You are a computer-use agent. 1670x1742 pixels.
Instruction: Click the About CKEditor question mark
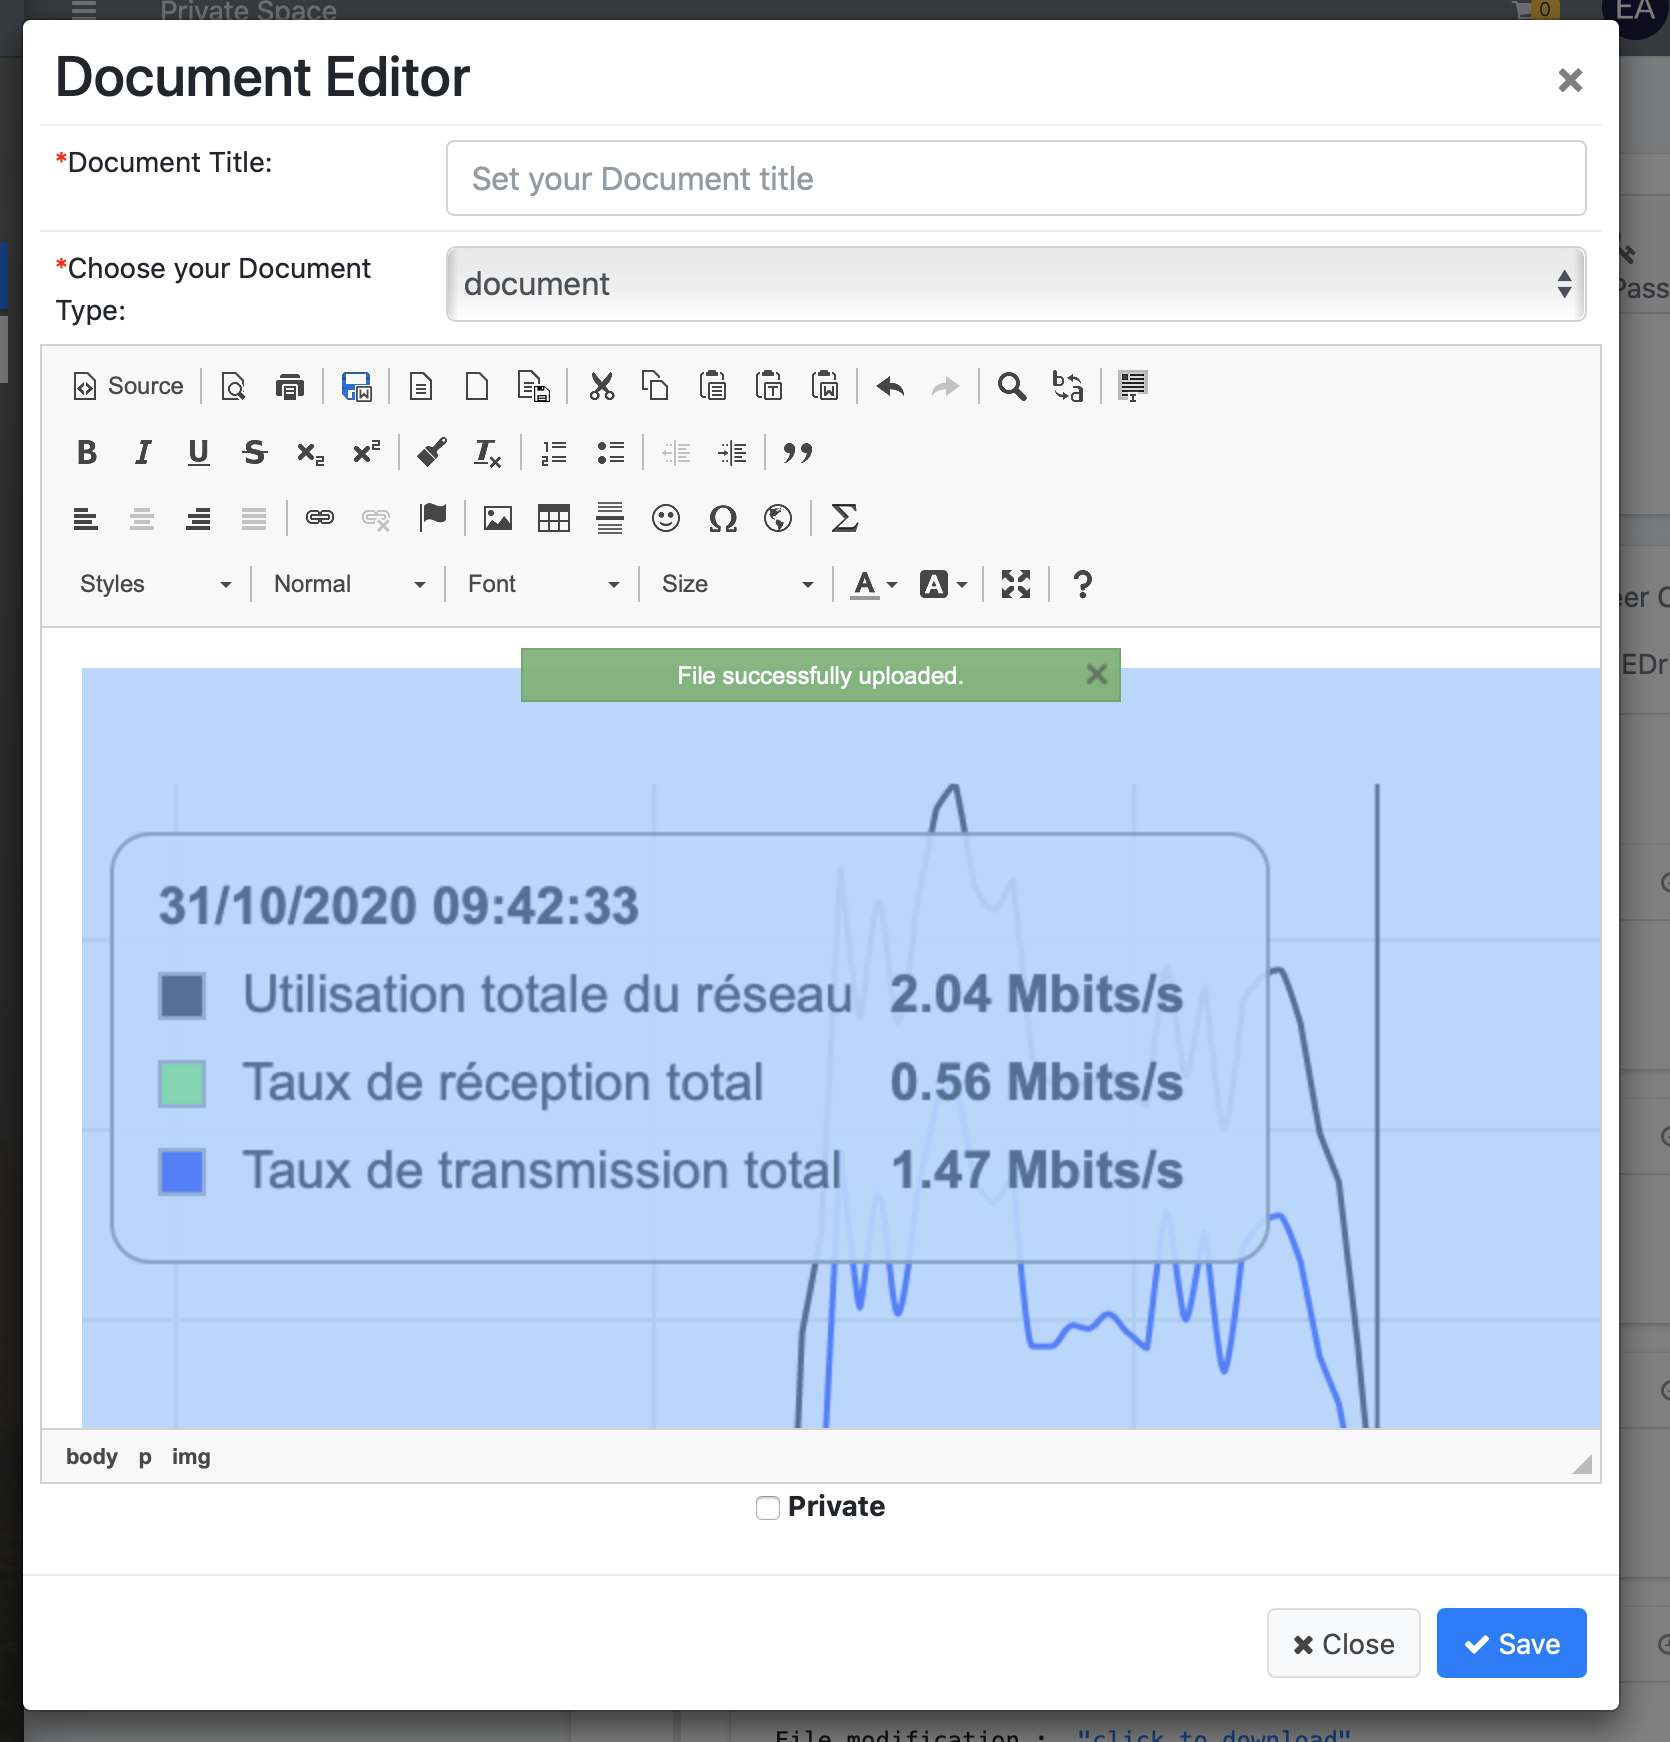tap(1082, 584)
